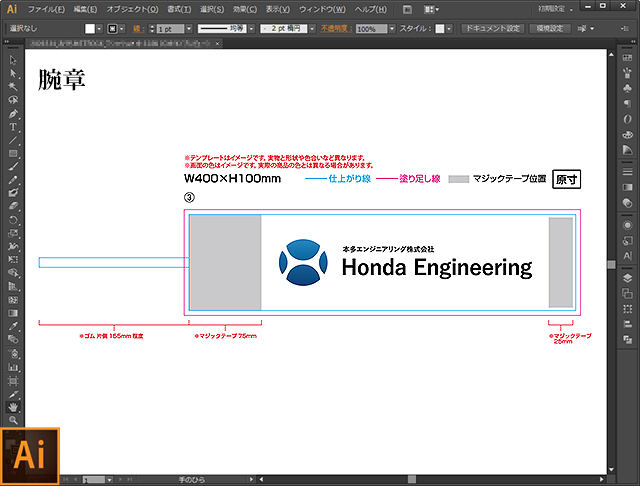Select the Rectangle tool
This screenshot has height=486, width=640.
click(13, 153)
